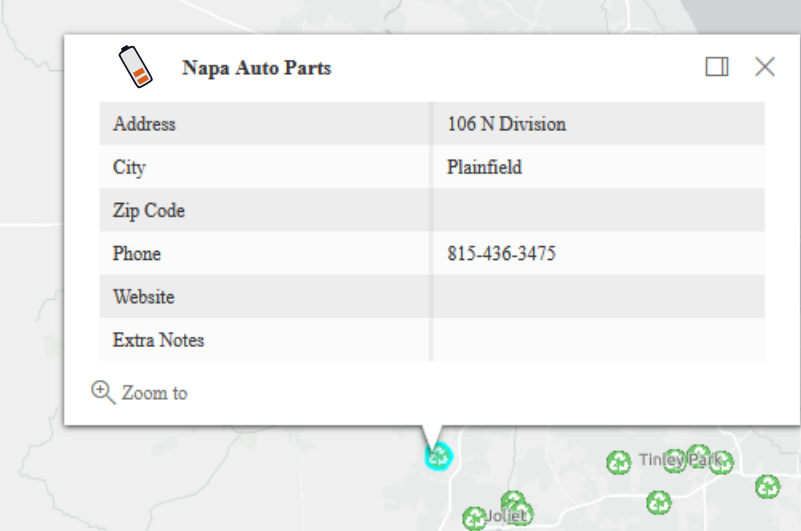Close the Napa Auto Parts popup
The height and width of the screenshot is (531, 801).
tap(765, 67)
